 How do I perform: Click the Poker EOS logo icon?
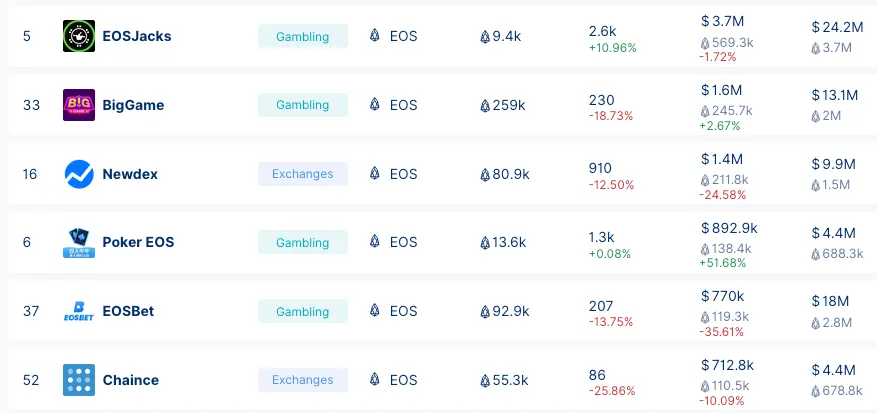[x=78, y=242]
